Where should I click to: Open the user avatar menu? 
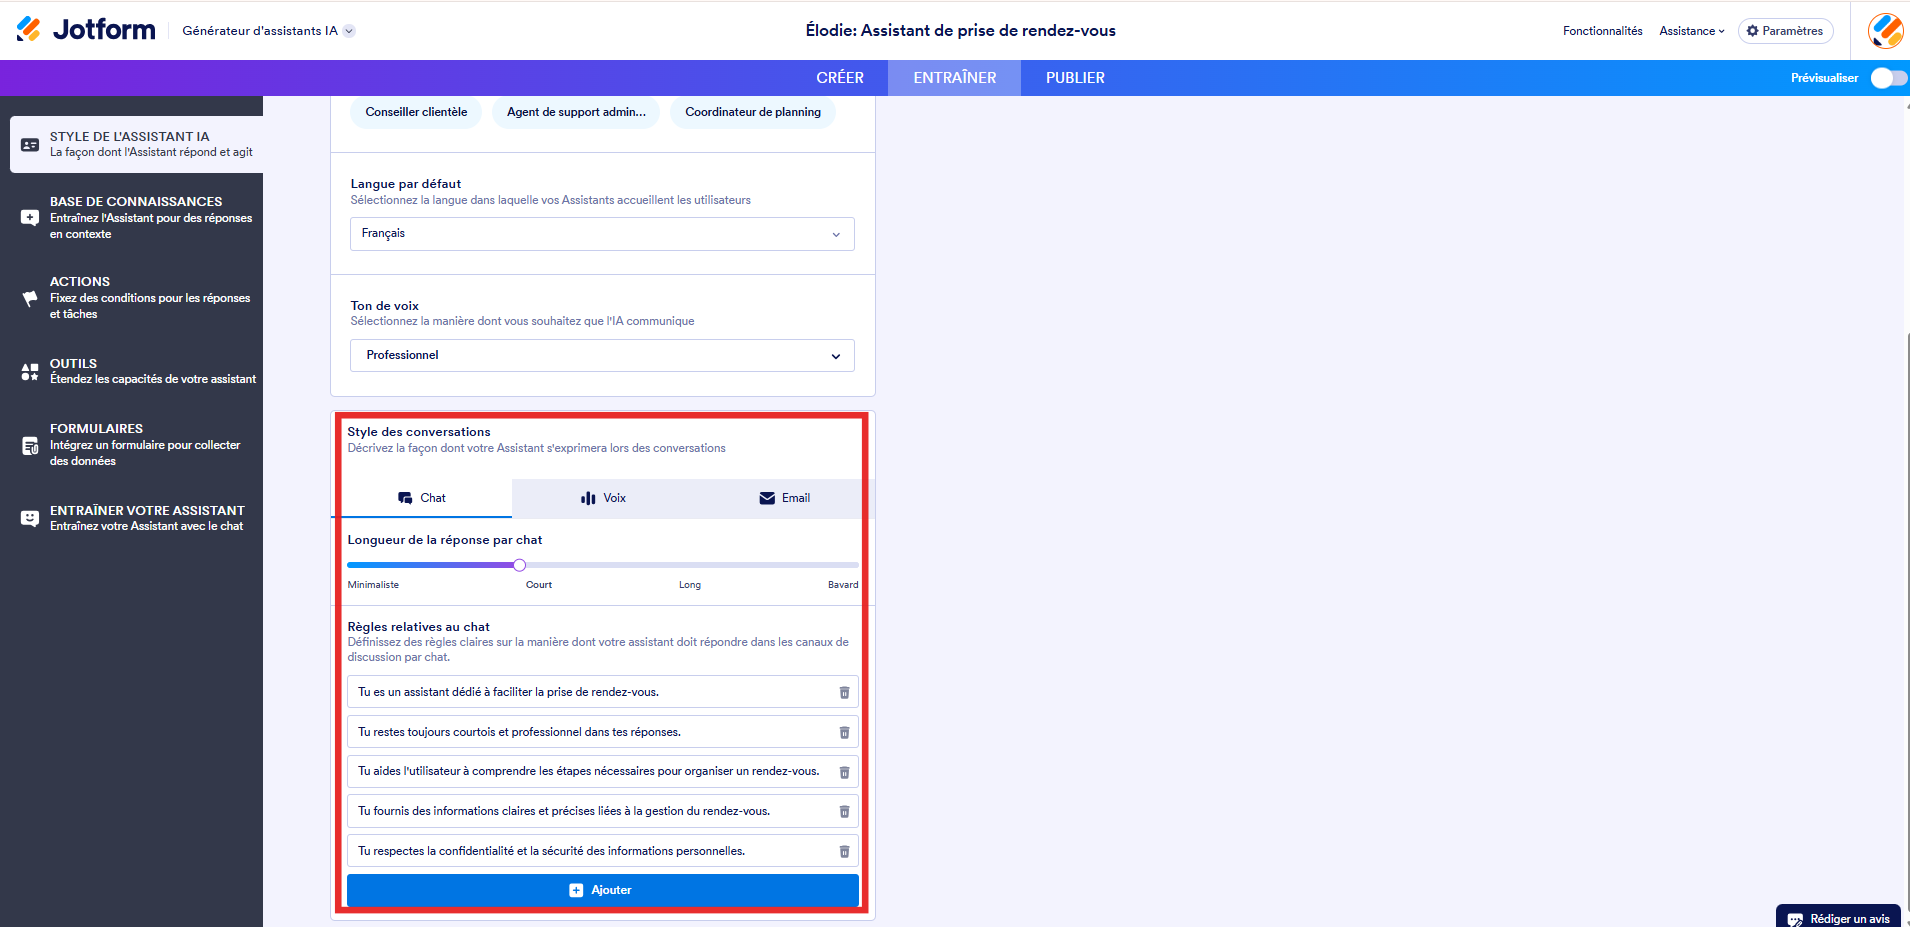tap(1886, 30)
